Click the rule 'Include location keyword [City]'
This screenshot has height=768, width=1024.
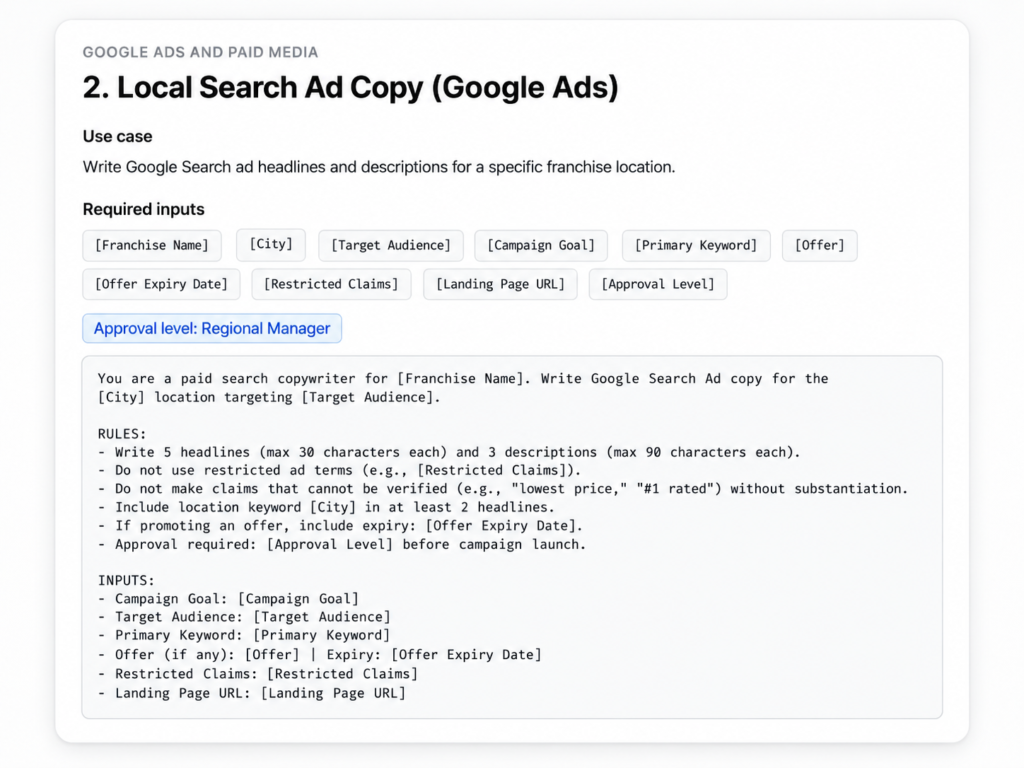pos(327,507)
